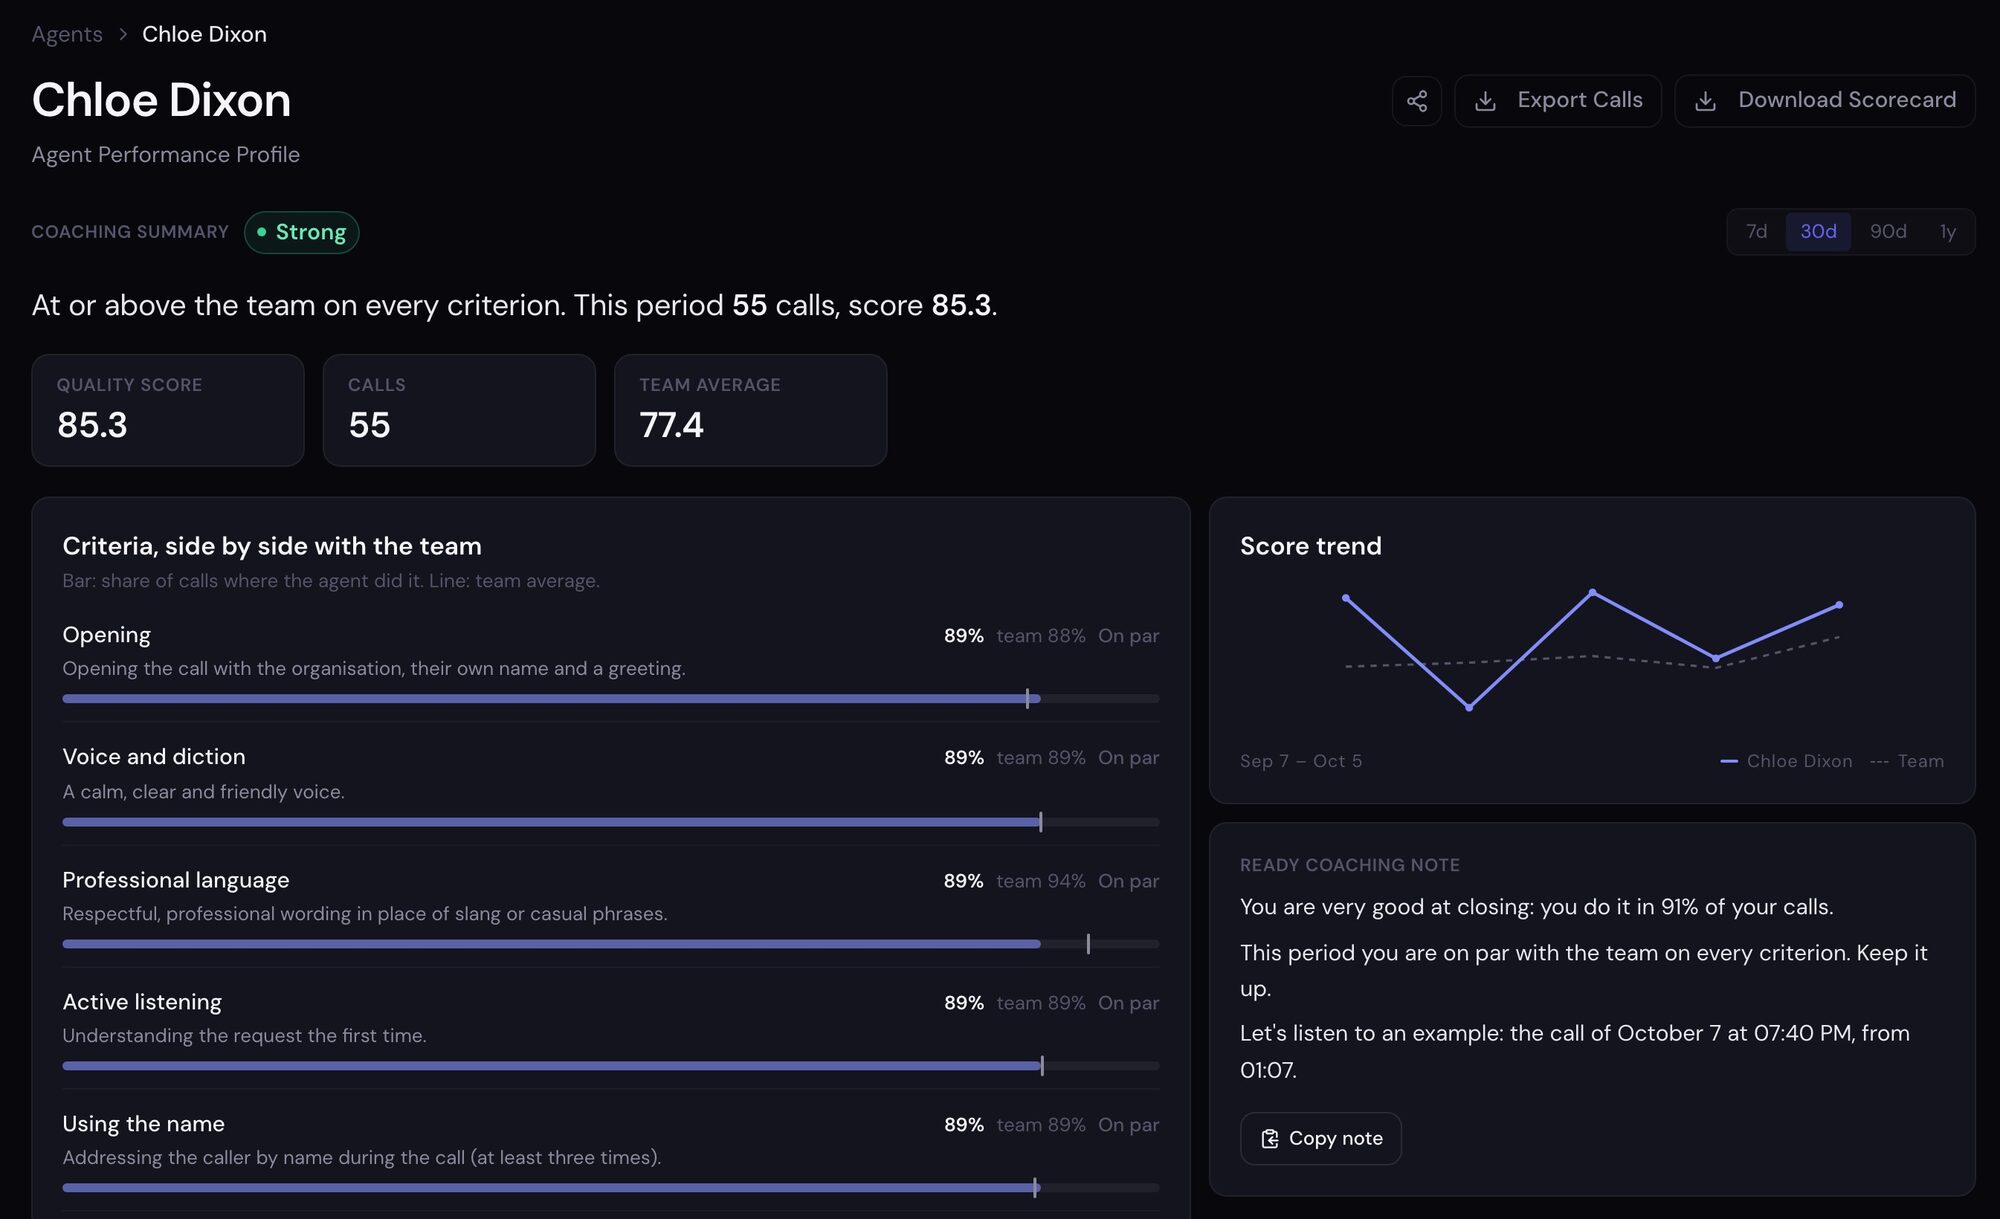This screenshot has width=2000, height=1219.
Task: Click the Professional language progress bar
Action: pos(611,944)
